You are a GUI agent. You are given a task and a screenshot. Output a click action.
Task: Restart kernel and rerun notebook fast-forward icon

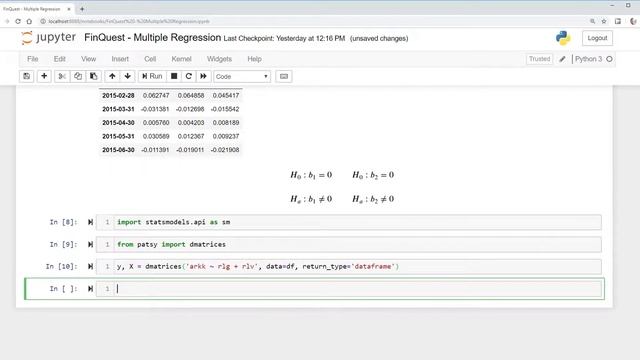pyautogui.click(x=203, y=76)
